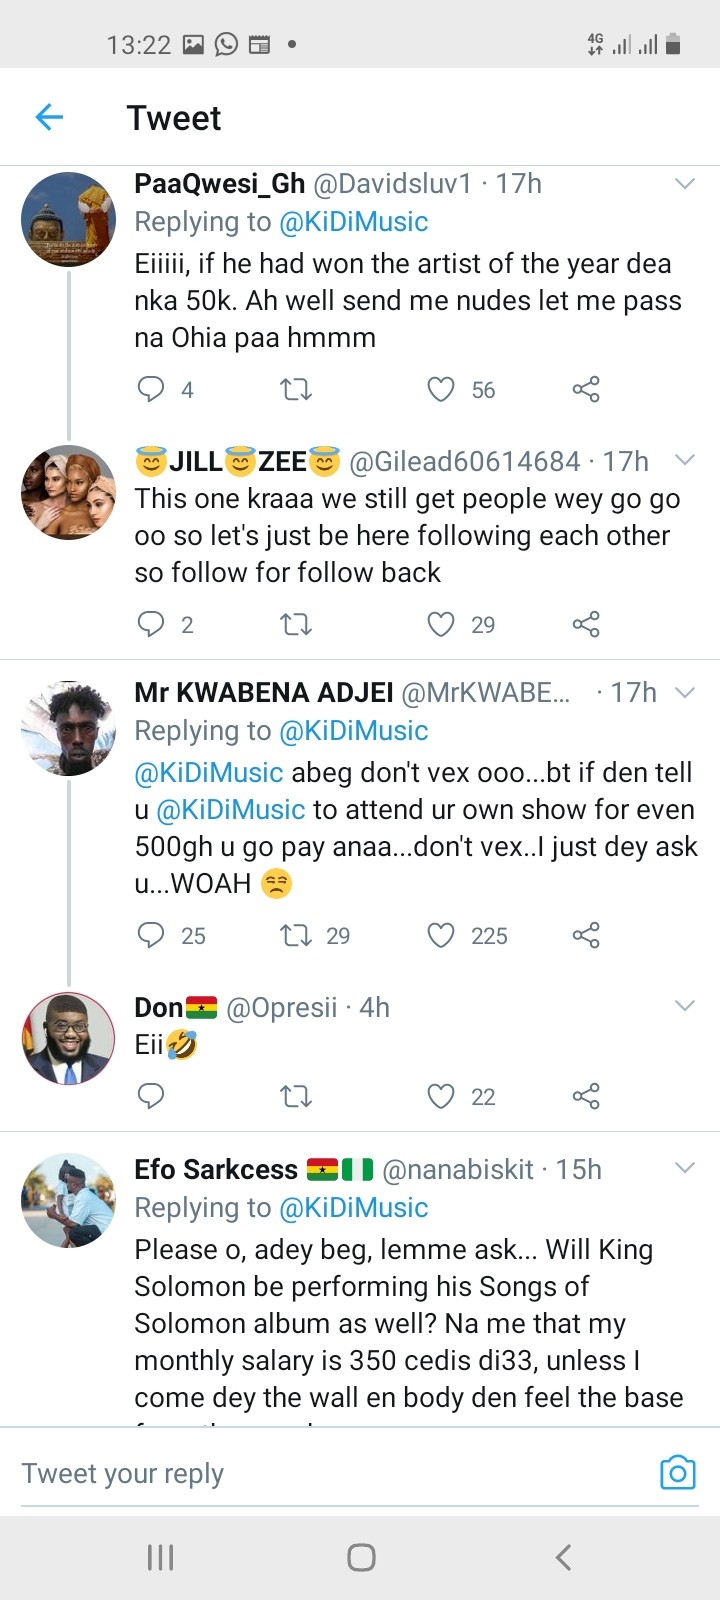720x1600 pixels.
Task: Open Android recent apps button
Action: click(x=160, y=1557)
